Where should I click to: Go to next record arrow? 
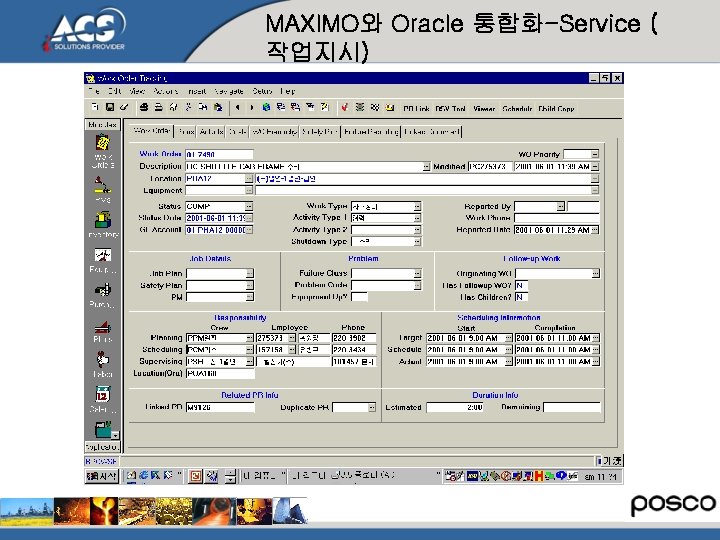click(x=252, y=107)
